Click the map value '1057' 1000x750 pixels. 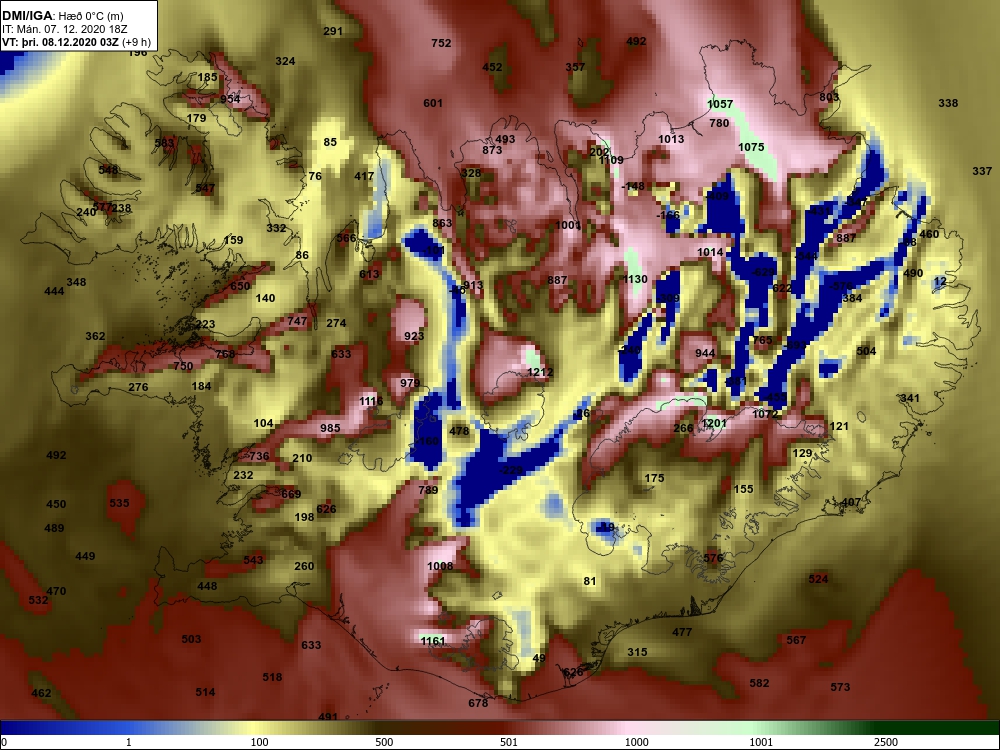coord(721,103)
